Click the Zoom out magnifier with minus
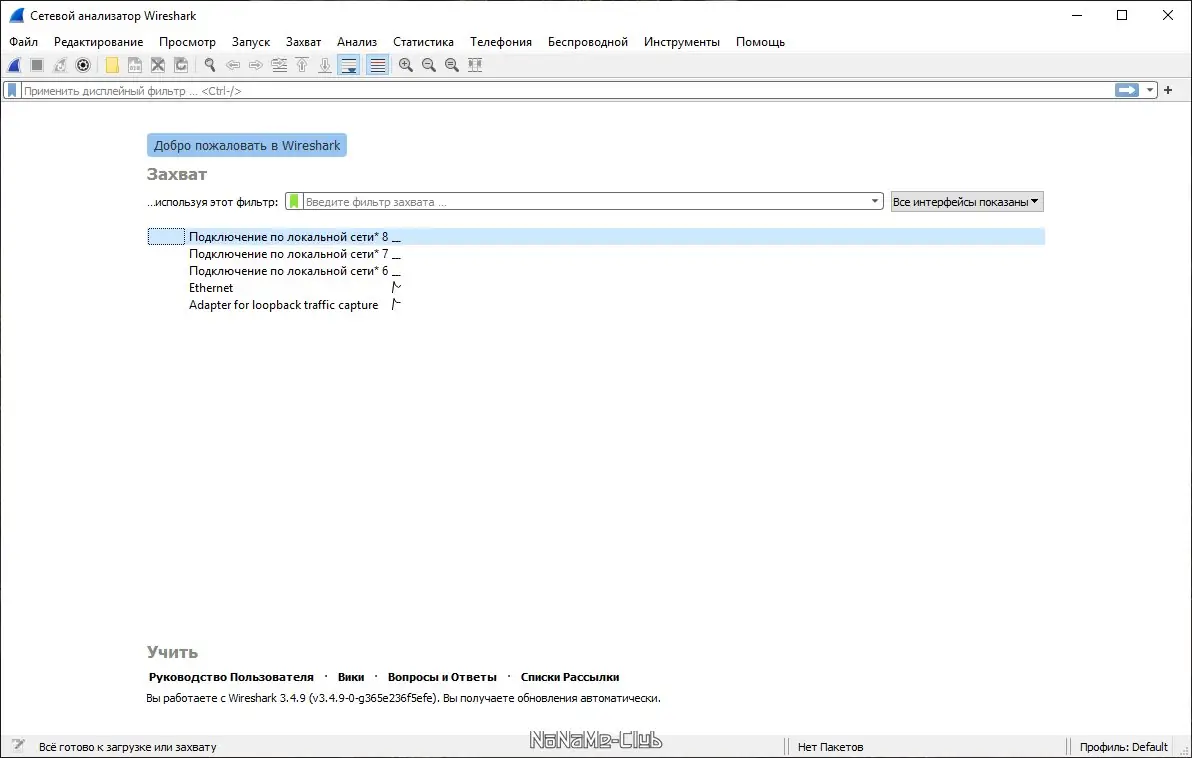 click(429, 65)
